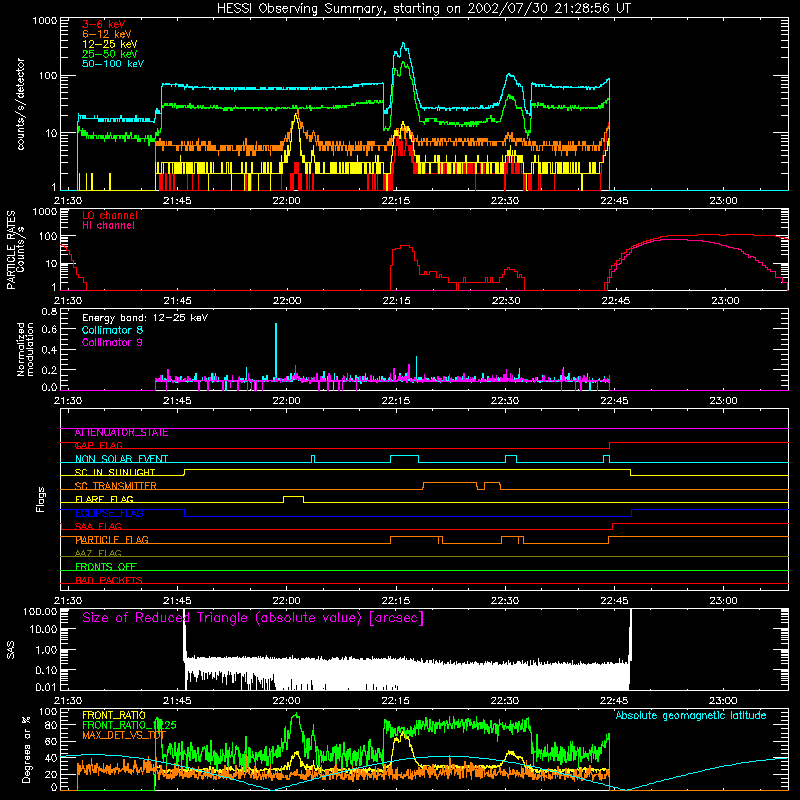Click the green "25-50 keV" legend entry
Screen dimensions: 800x800
pos(109,54)
